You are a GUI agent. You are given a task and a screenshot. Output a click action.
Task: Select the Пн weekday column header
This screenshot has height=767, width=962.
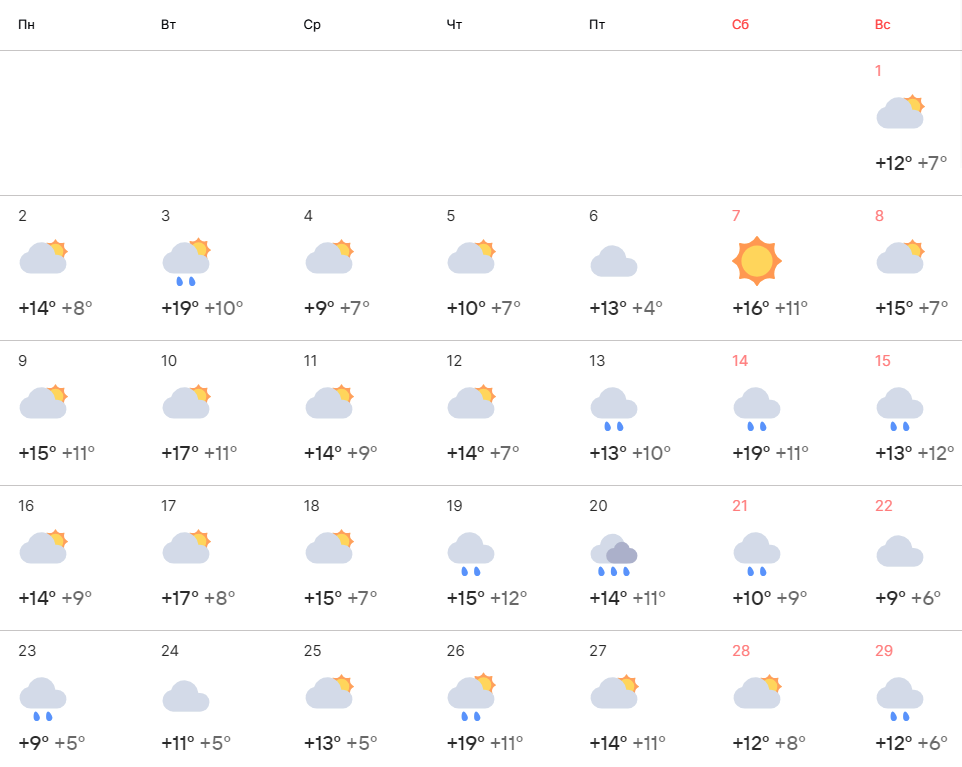coord(26,24)
